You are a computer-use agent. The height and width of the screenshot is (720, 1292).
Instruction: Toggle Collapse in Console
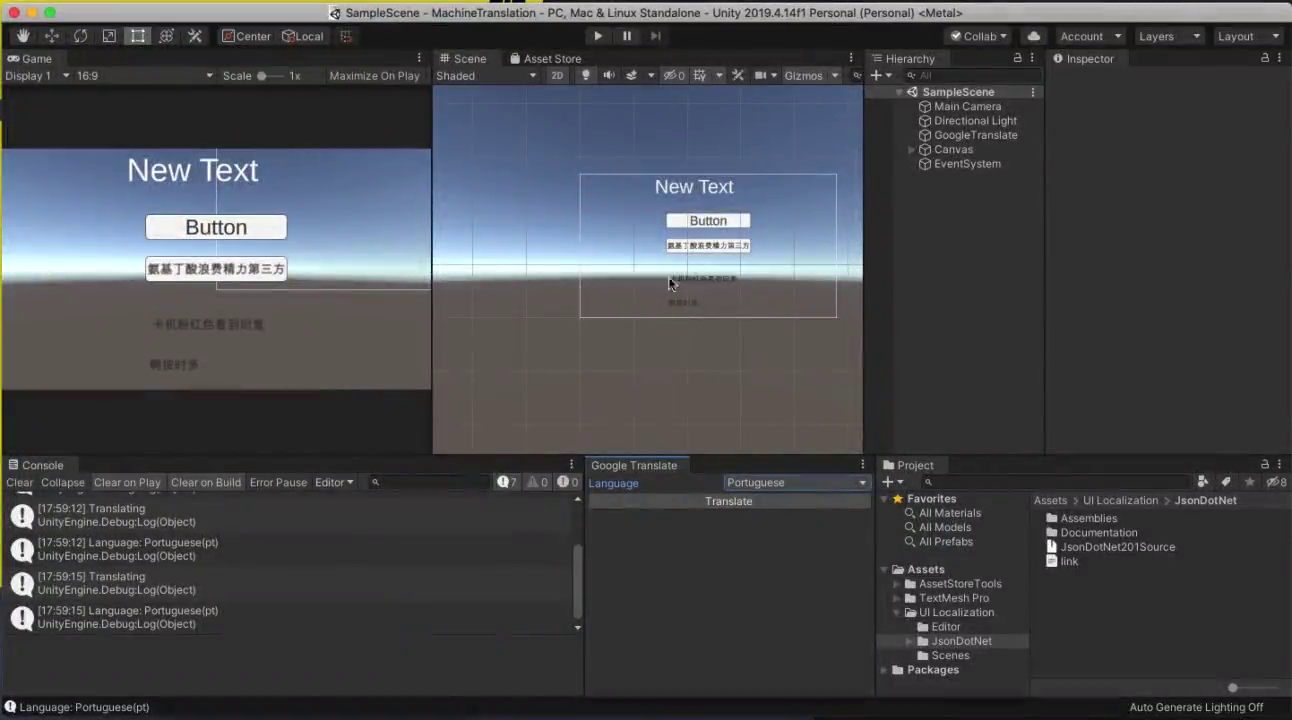tap(62, 482)
